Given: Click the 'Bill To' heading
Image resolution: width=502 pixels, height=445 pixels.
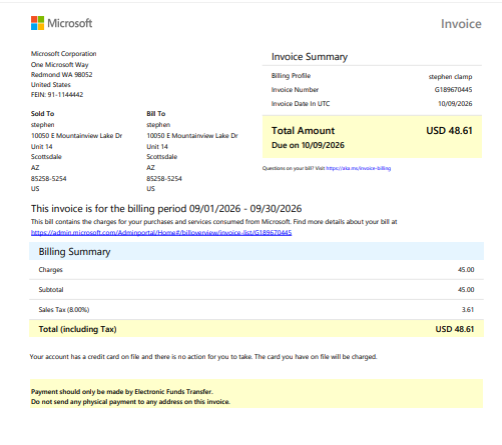Looking at the screenshot, I should (156, 114).
